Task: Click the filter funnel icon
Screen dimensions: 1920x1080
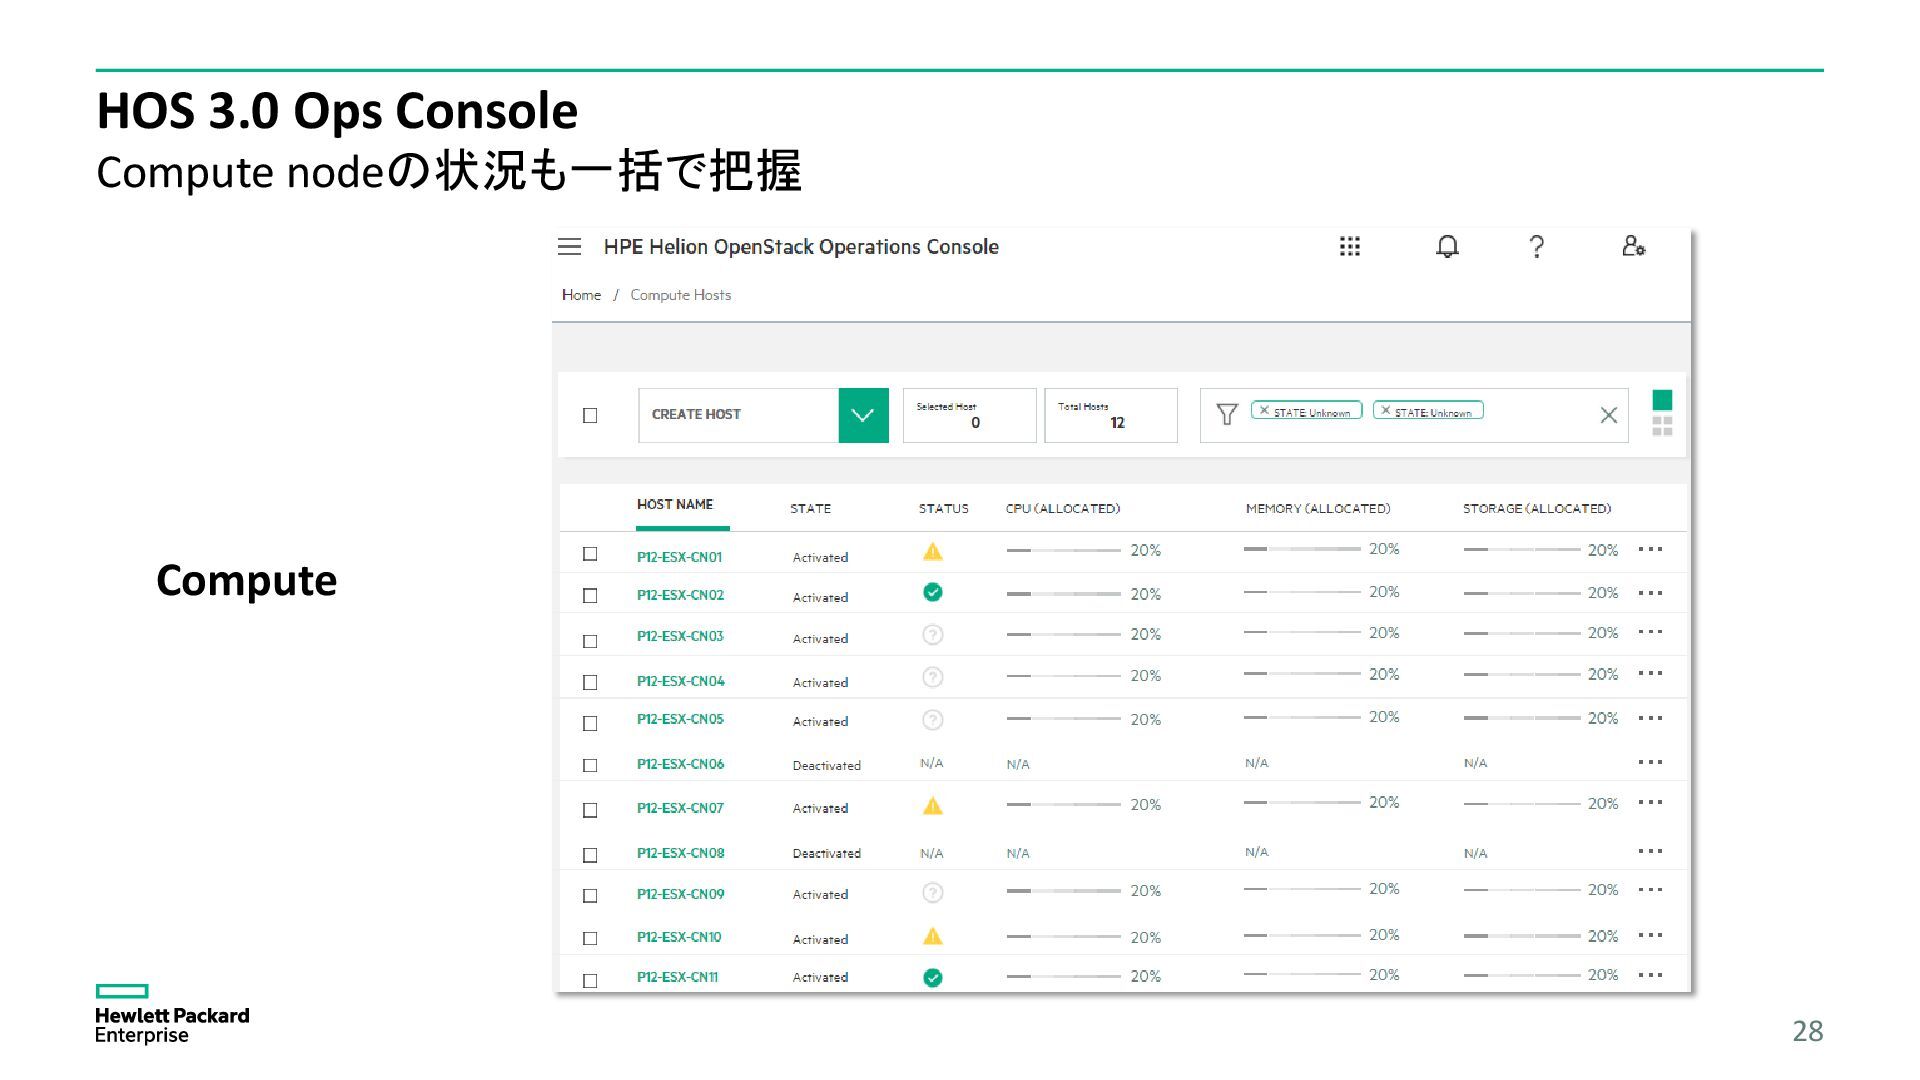Action: (x=1227, y=414)
